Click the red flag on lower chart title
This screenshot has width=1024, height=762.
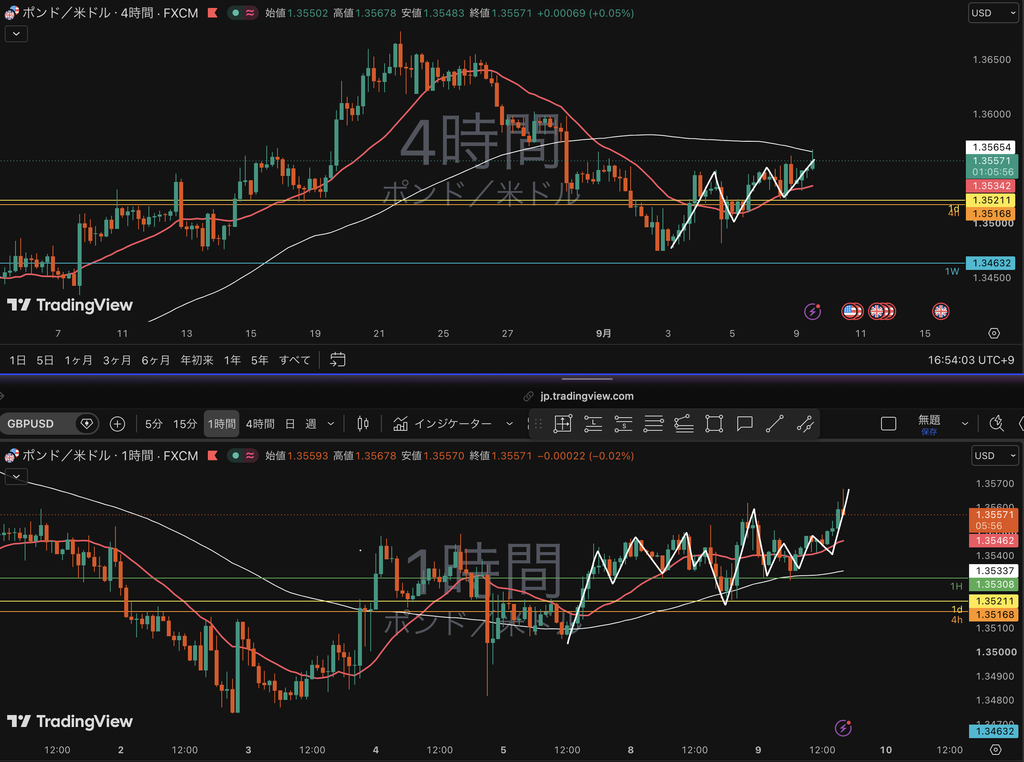[x=212, y=456]
